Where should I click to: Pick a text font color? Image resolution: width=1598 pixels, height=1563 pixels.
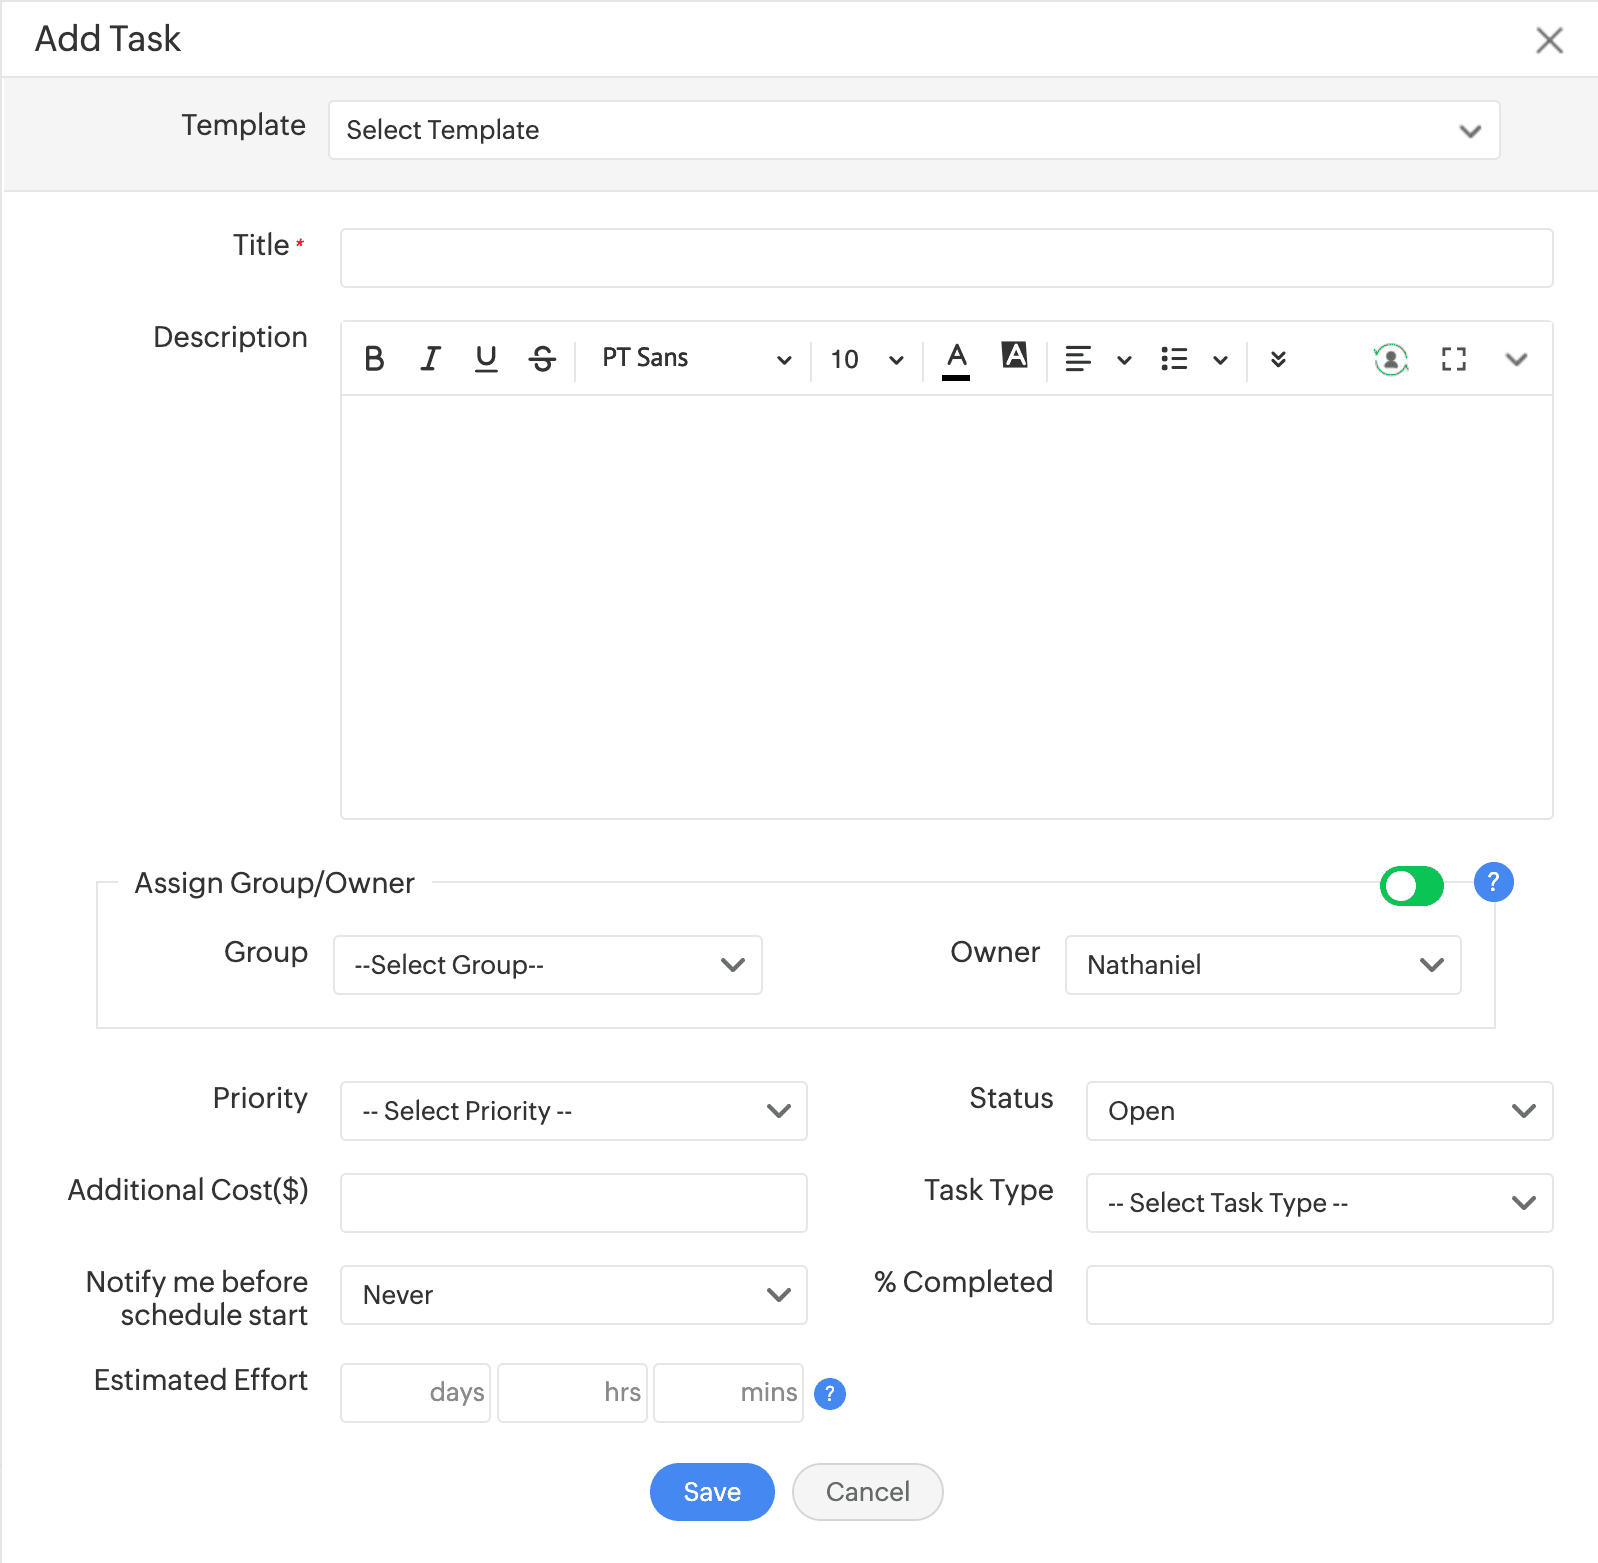(x=956, y=359)
